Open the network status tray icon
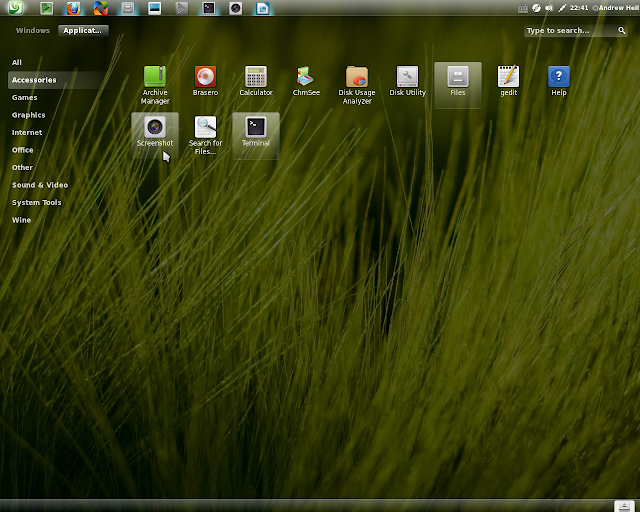This screenshot has width=640, height=512. tap(536, 8)
